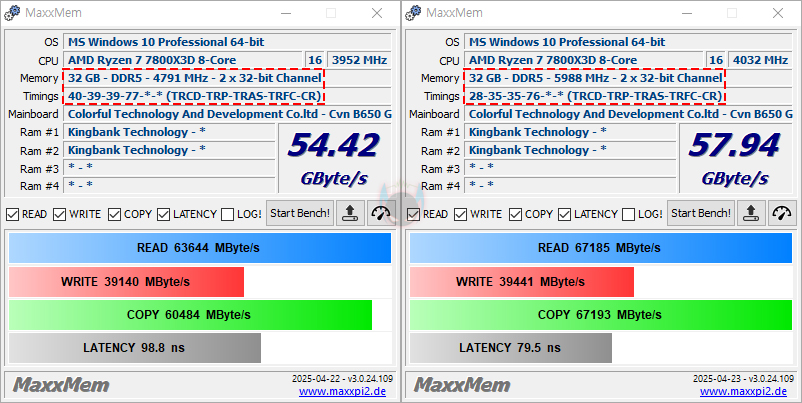
Task: Uncheck COPY checkbox in left window
Action: [114, 214]
